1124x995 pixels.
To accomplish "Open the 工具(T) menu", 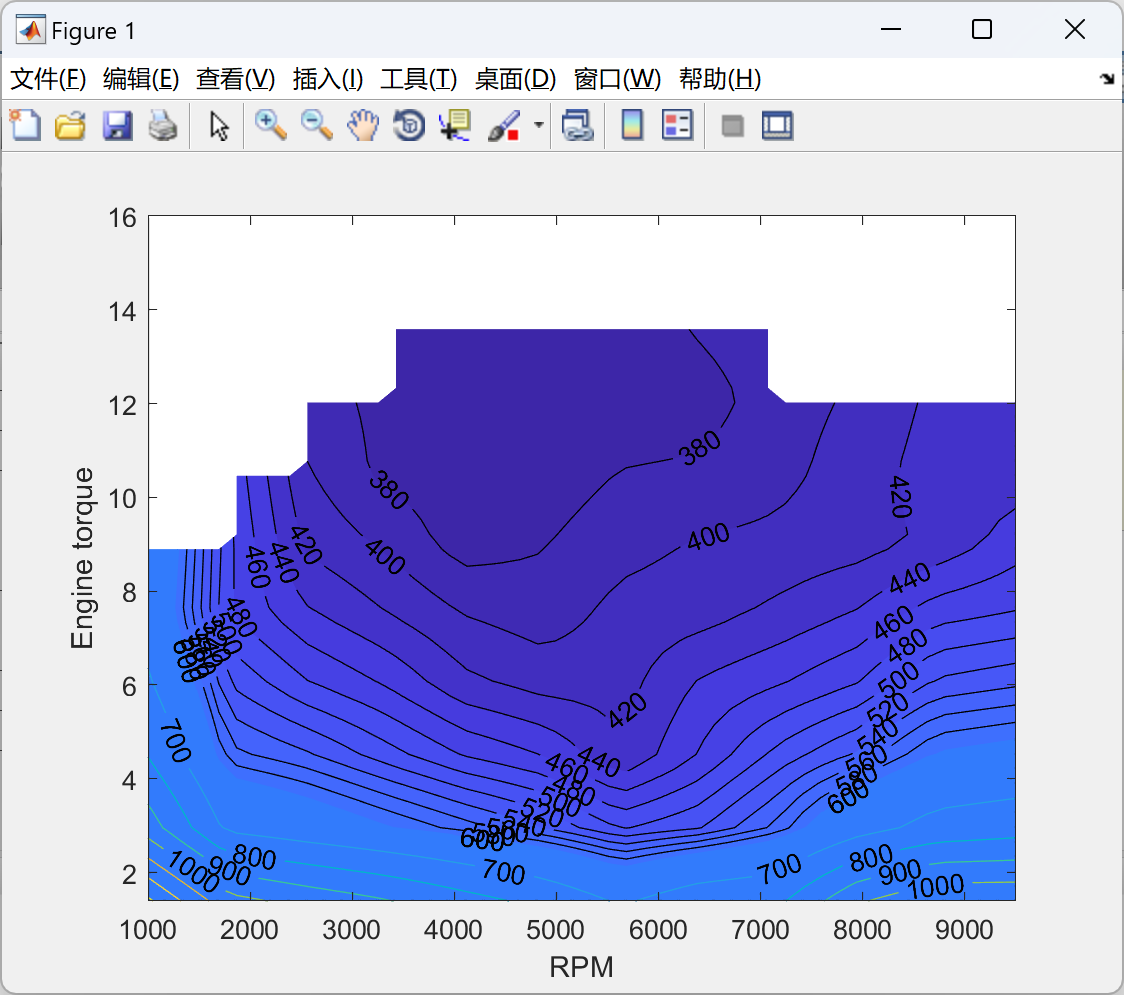I will coord(419,79).
